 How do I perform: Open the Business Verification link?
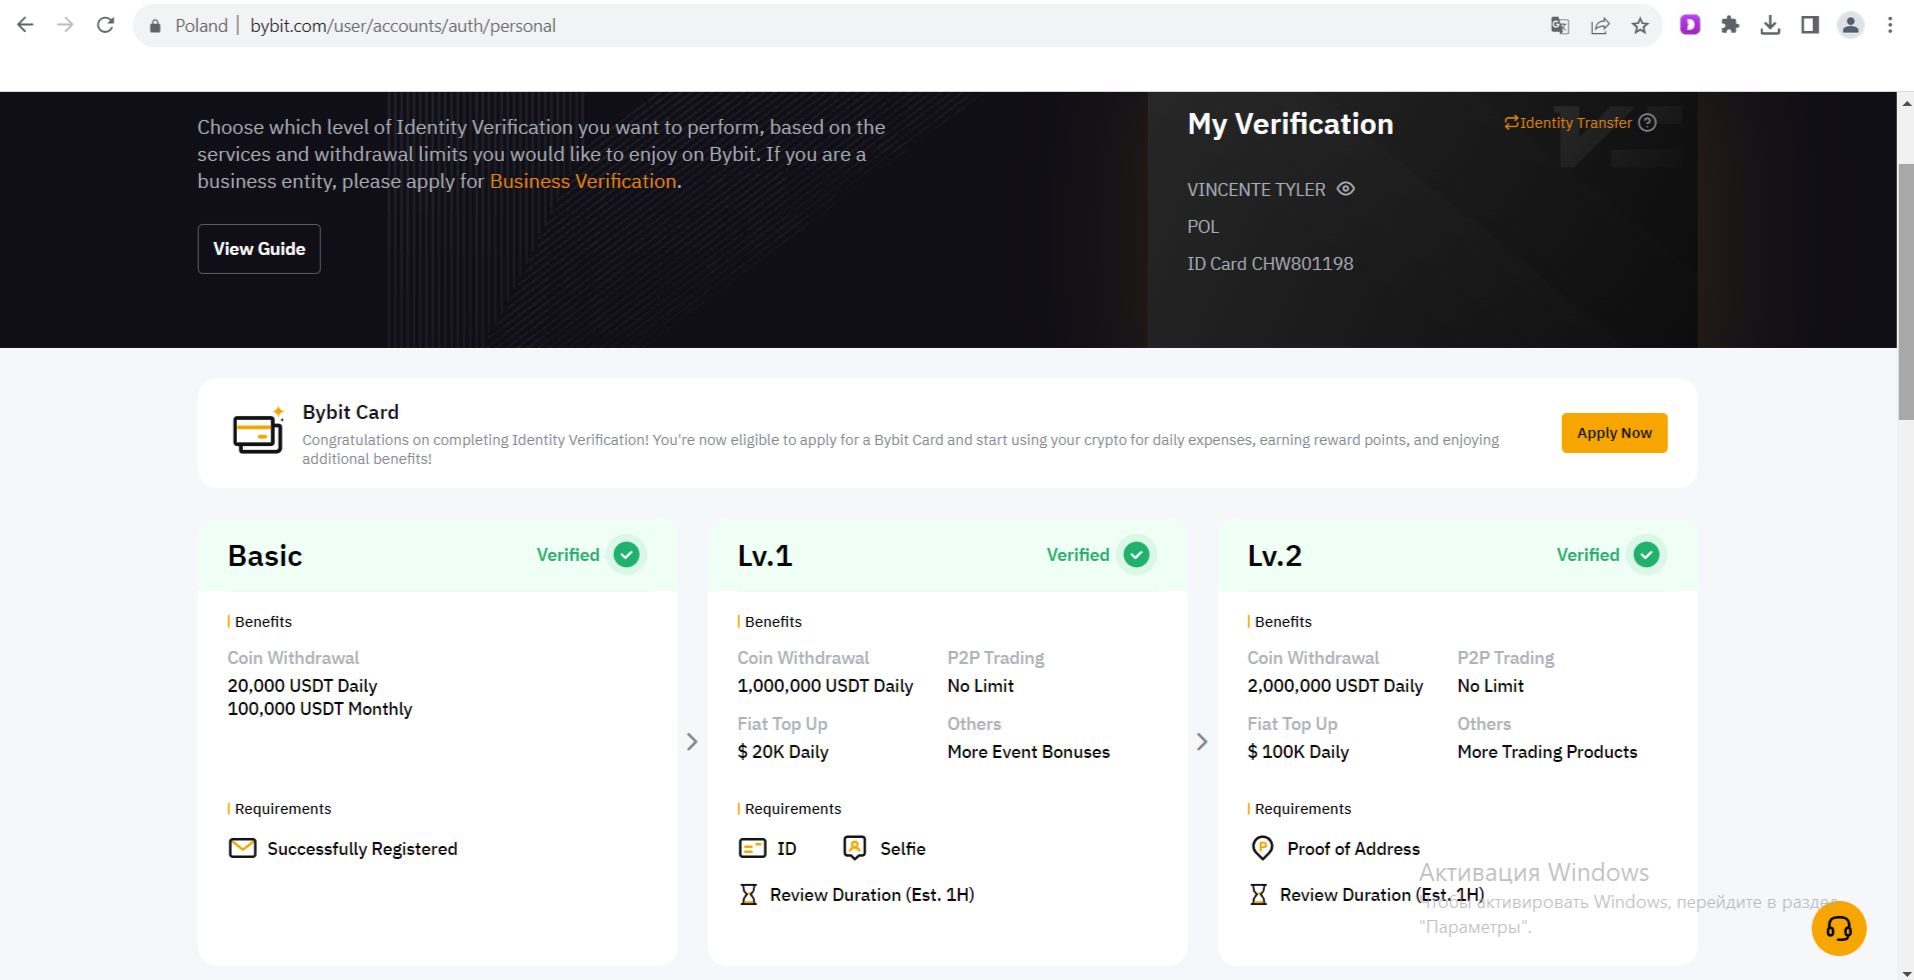[583, 181]
